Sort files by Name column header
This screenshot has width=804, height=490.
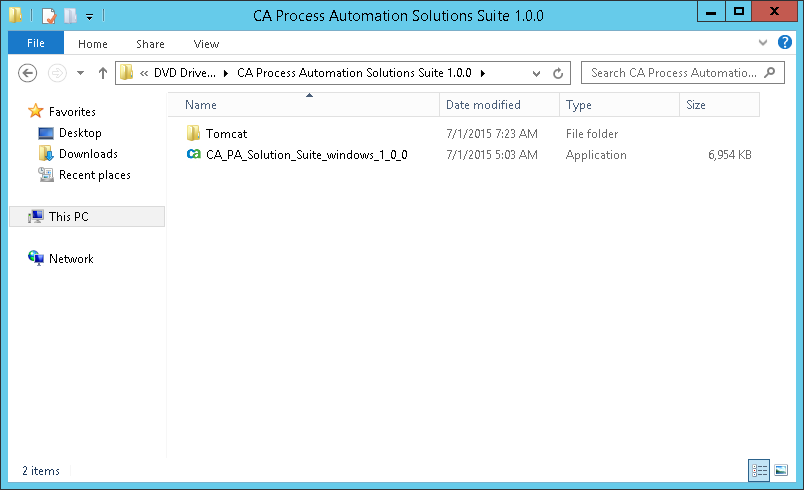click(201, 105)
